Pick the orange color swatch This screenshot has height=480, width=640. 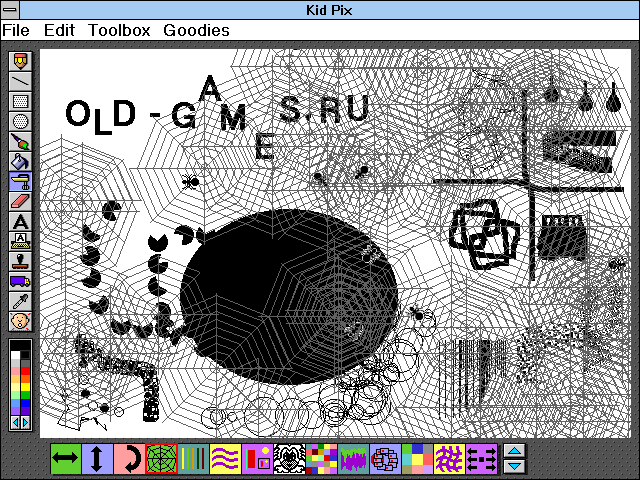pyautogui.click(x=25, y=379)
